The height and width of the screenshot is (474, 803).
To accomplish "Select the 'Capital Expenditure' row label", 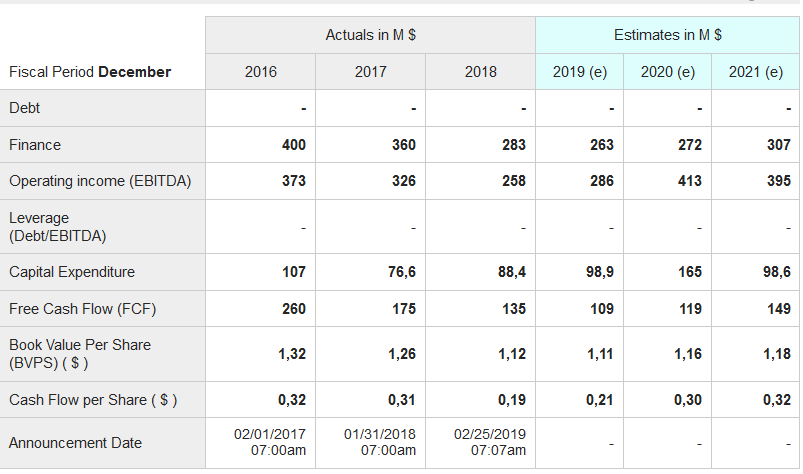I will [x=72, y=272].
